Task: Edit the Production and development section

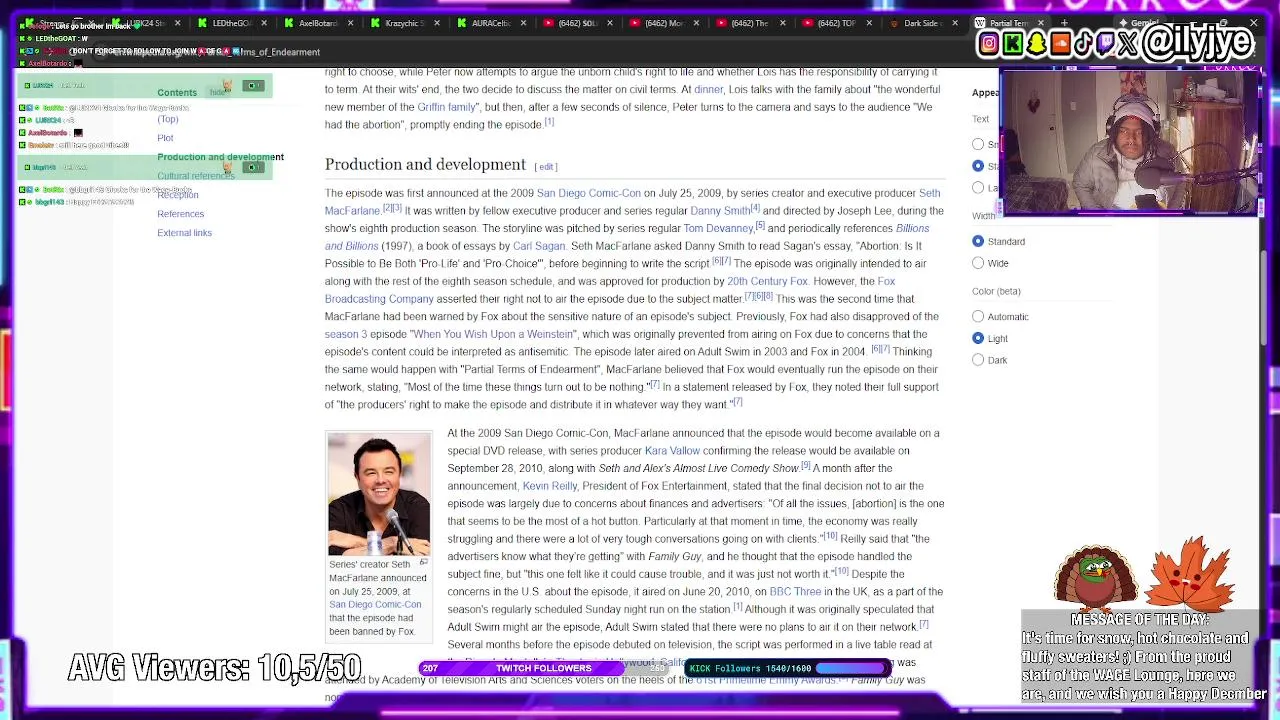Action: click(x=546, y=167)
